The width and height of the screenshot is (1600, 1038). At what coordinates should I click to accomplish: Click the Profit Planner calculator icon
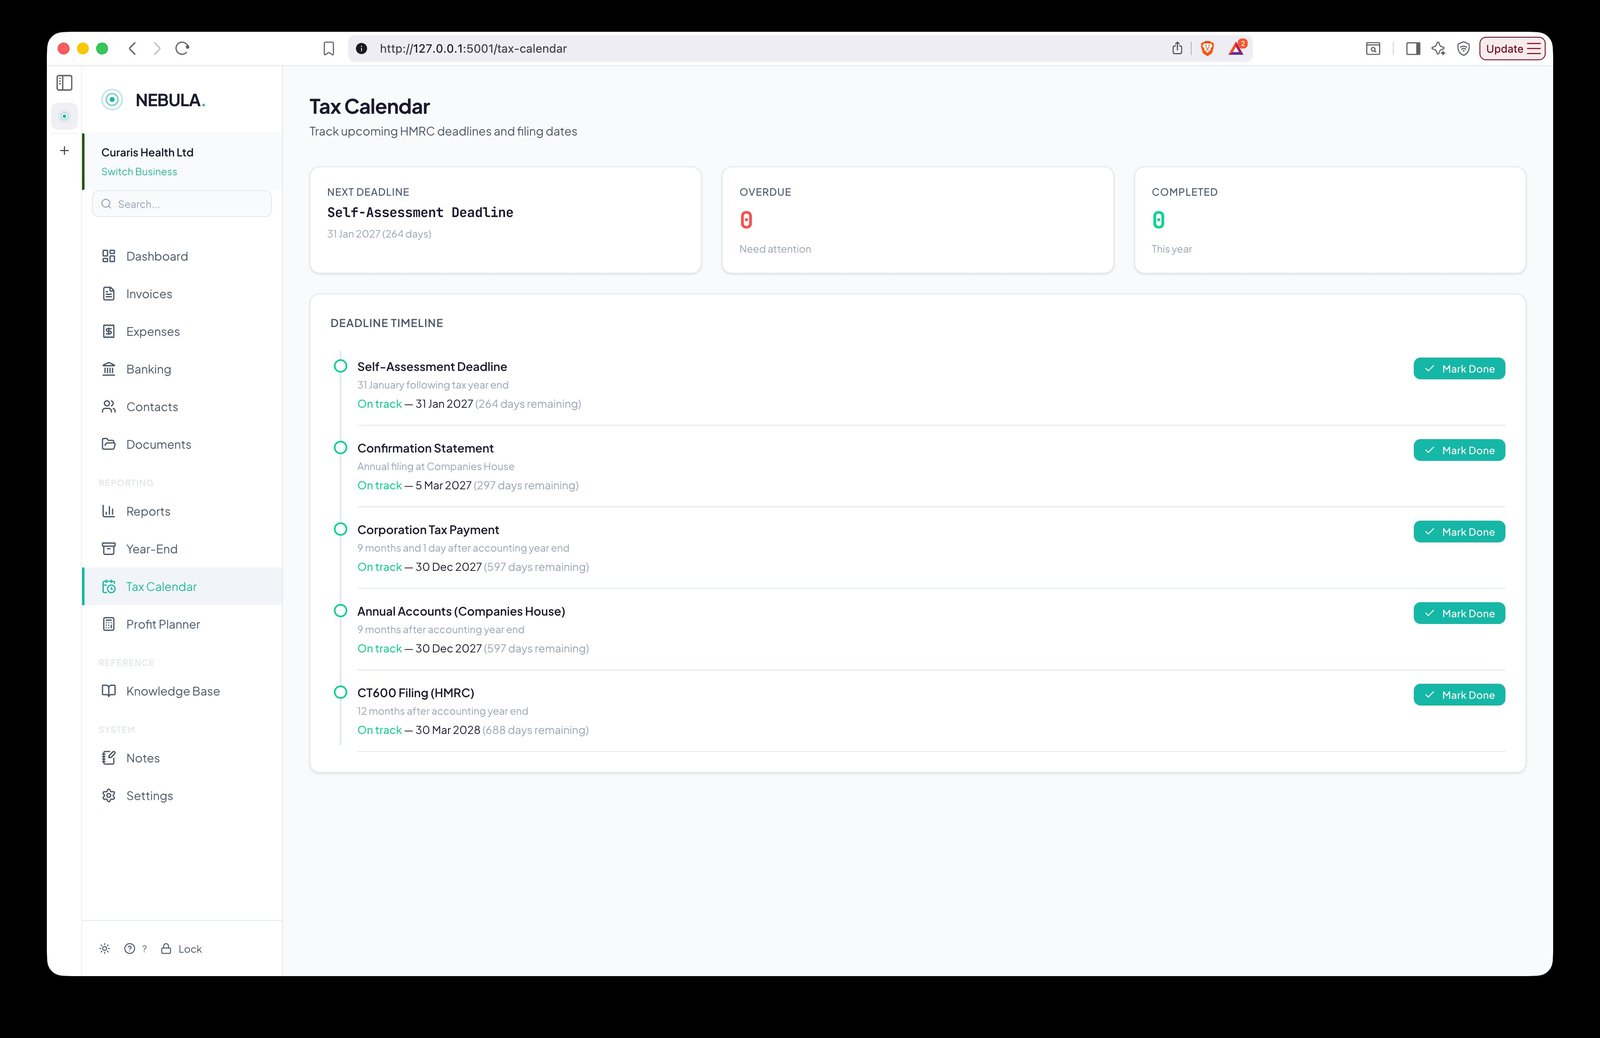(109, 624)
